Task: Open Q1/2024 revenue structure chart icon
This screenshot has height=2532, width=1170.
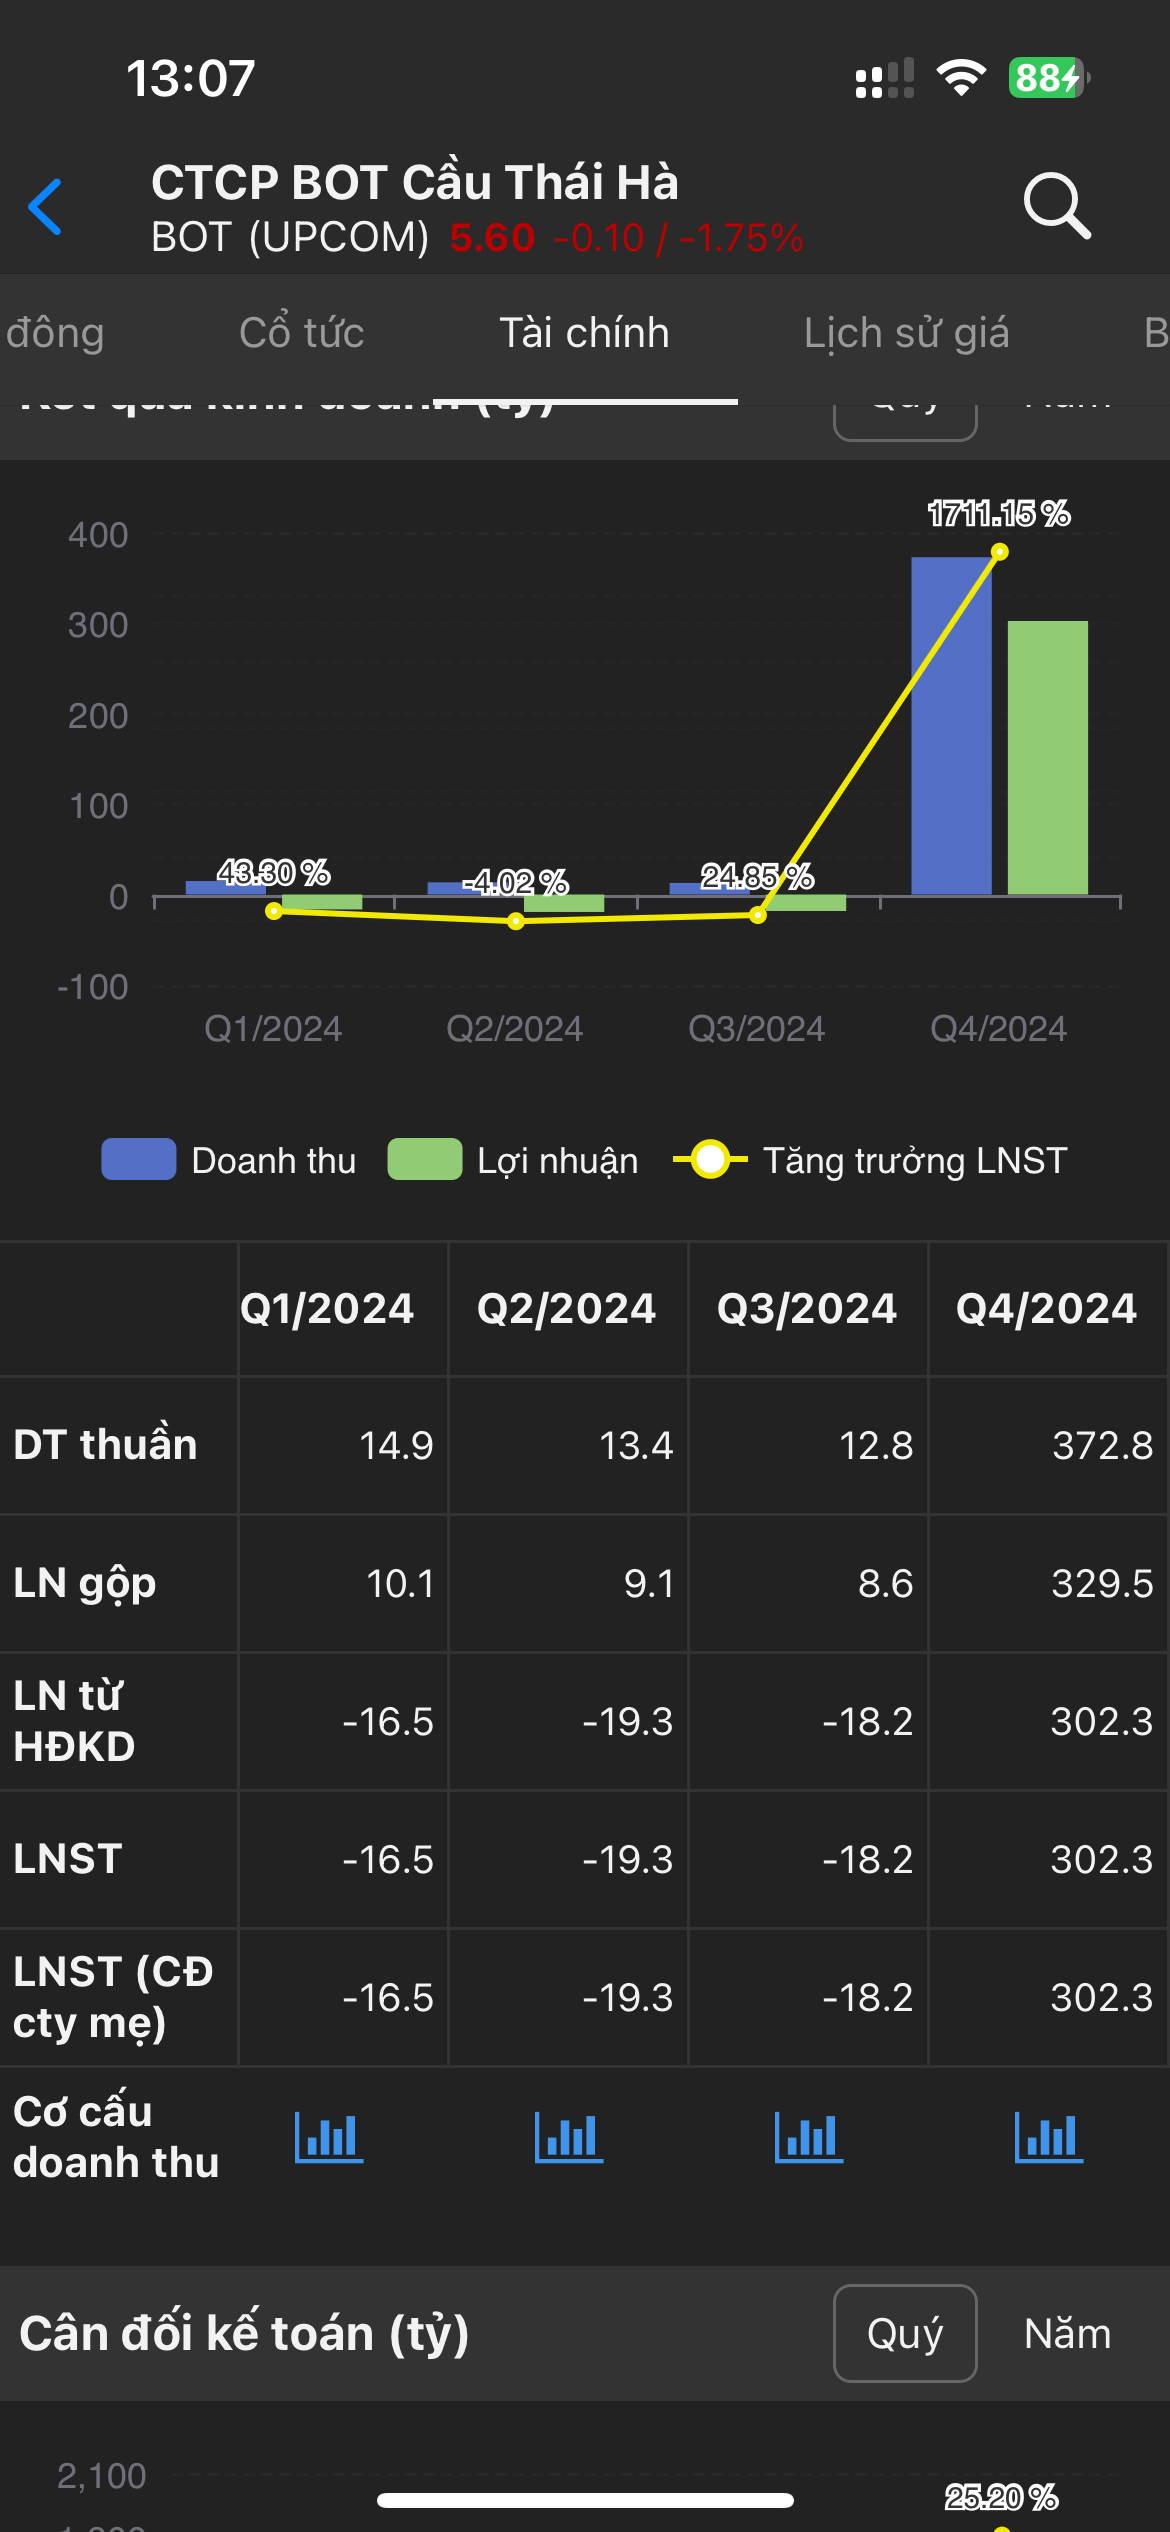Action: click(329, 2137)
